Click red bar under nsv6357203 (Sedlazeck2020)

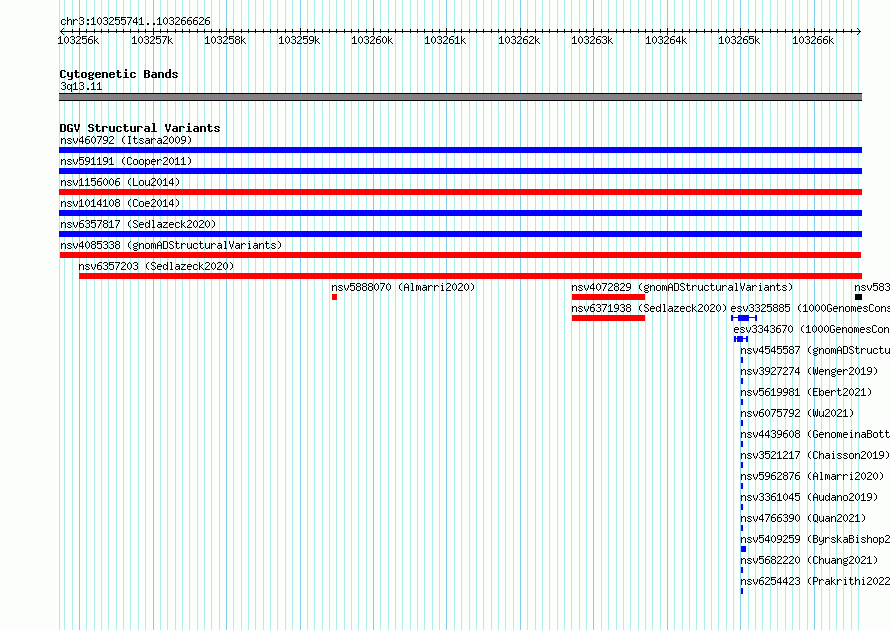pyautogui.click(x=470, y=276)
